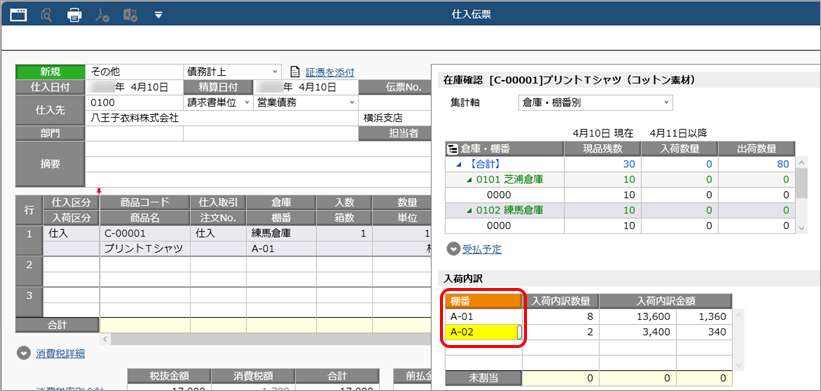Image resolution: width=821 pixels, height=391 pixels.
Task: Export slip to Excel icon
Action: pos(130,15)
